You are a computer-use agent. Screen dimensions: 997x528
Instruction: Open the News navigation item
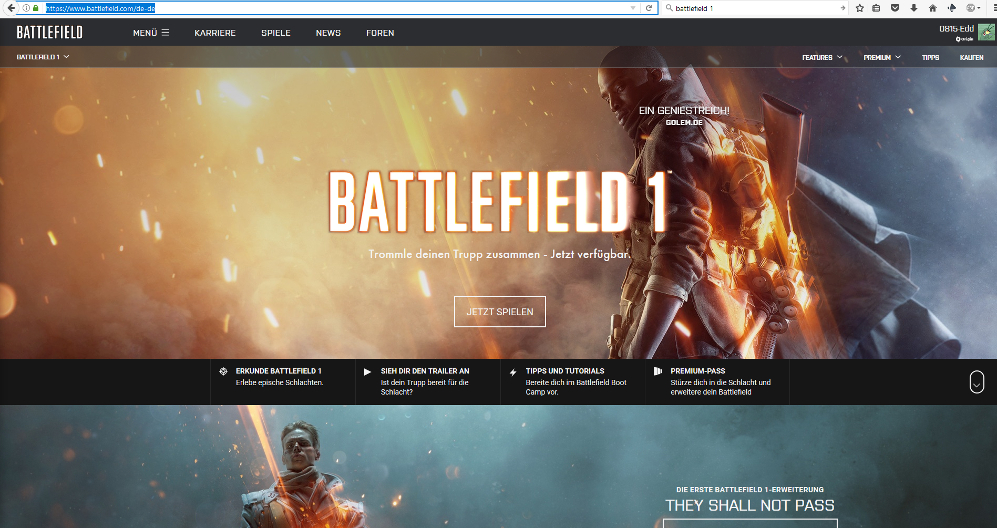tap(328, 33)
